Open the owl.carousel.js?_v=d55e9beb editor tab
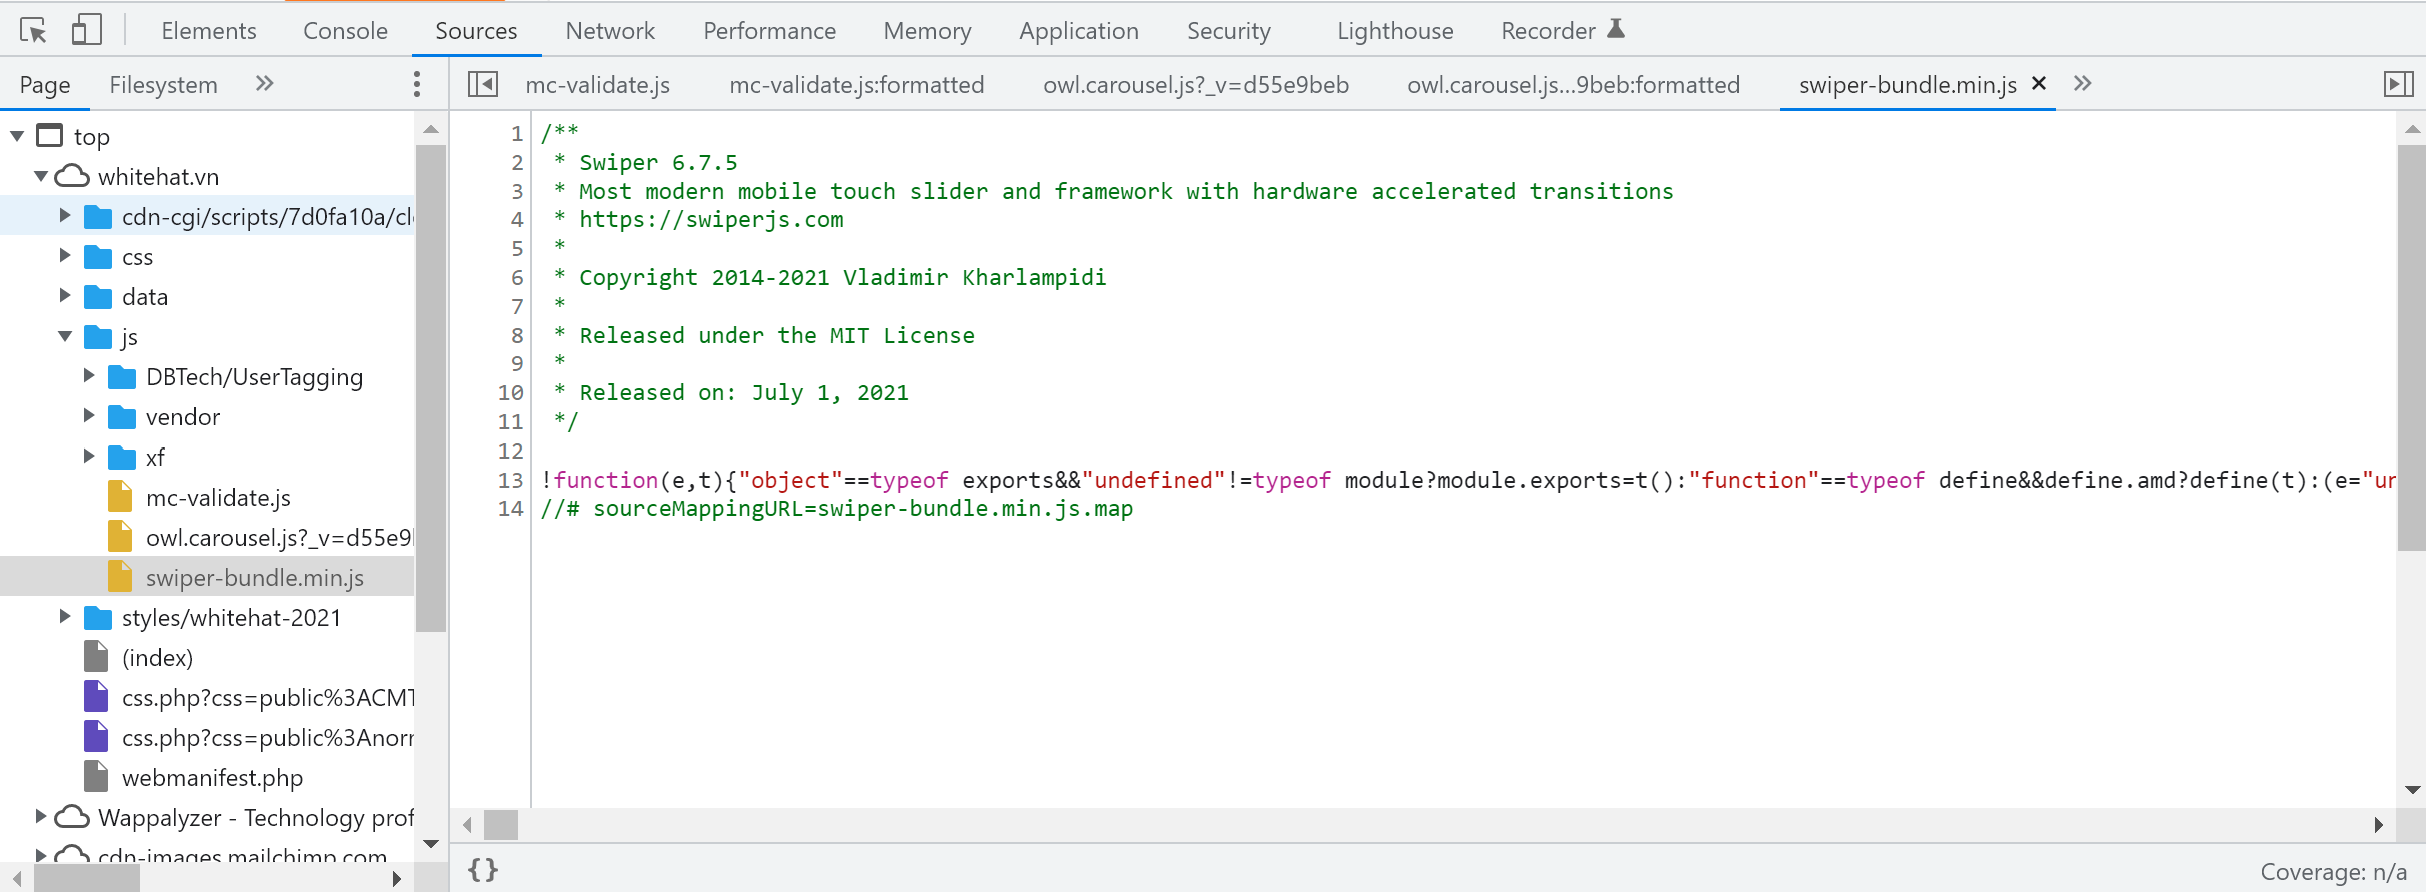Image resolution: width=2426 pixels, height=892 pixels. pyautogui.click(x=1196, y=85)
